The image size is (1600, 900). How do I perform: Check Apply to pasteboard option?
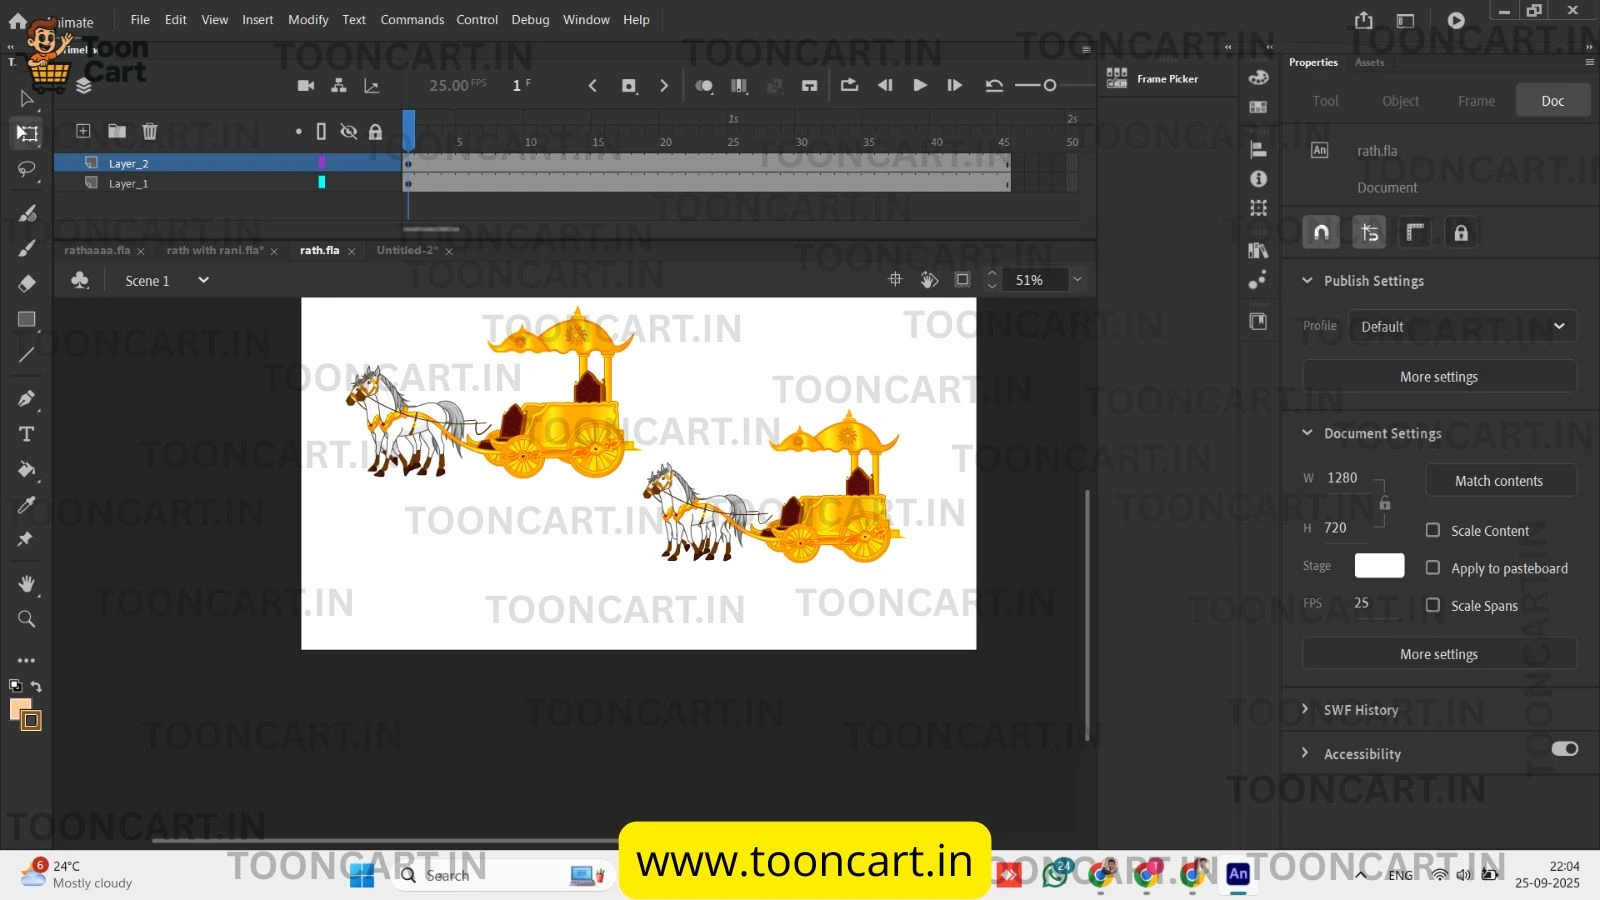tap(1433, 568)
